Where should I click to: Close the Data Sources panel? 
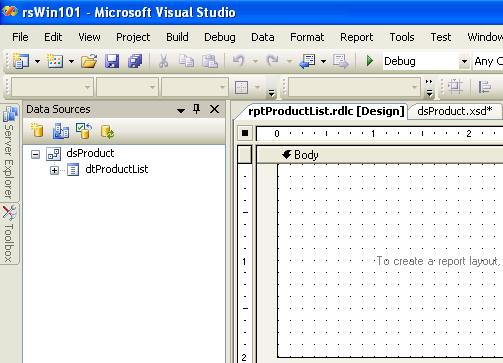(214, 109)
